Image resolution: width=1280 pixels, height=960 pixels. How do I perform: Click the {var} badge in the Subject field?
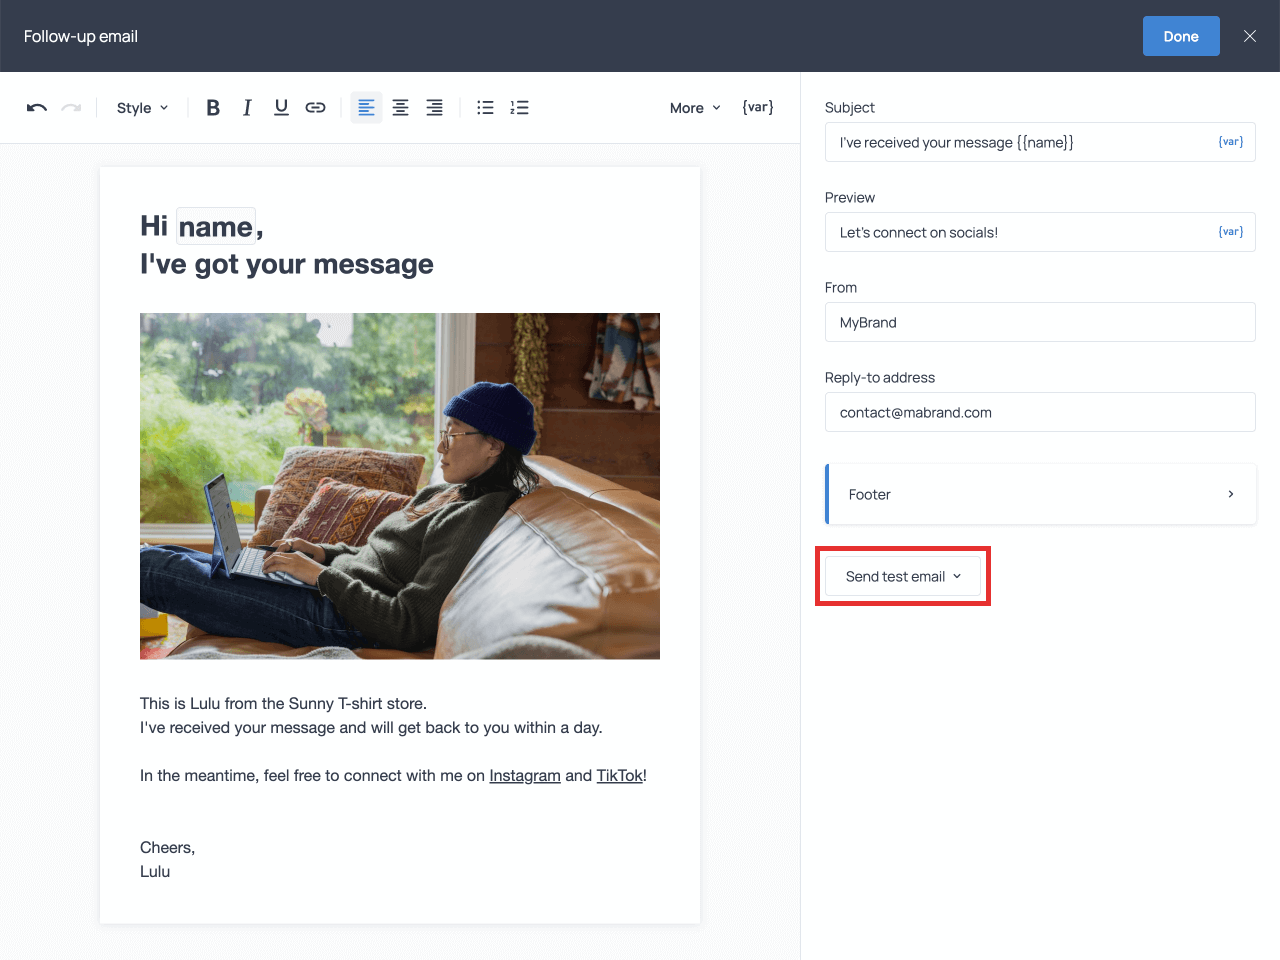click(x=1230, y=141)
